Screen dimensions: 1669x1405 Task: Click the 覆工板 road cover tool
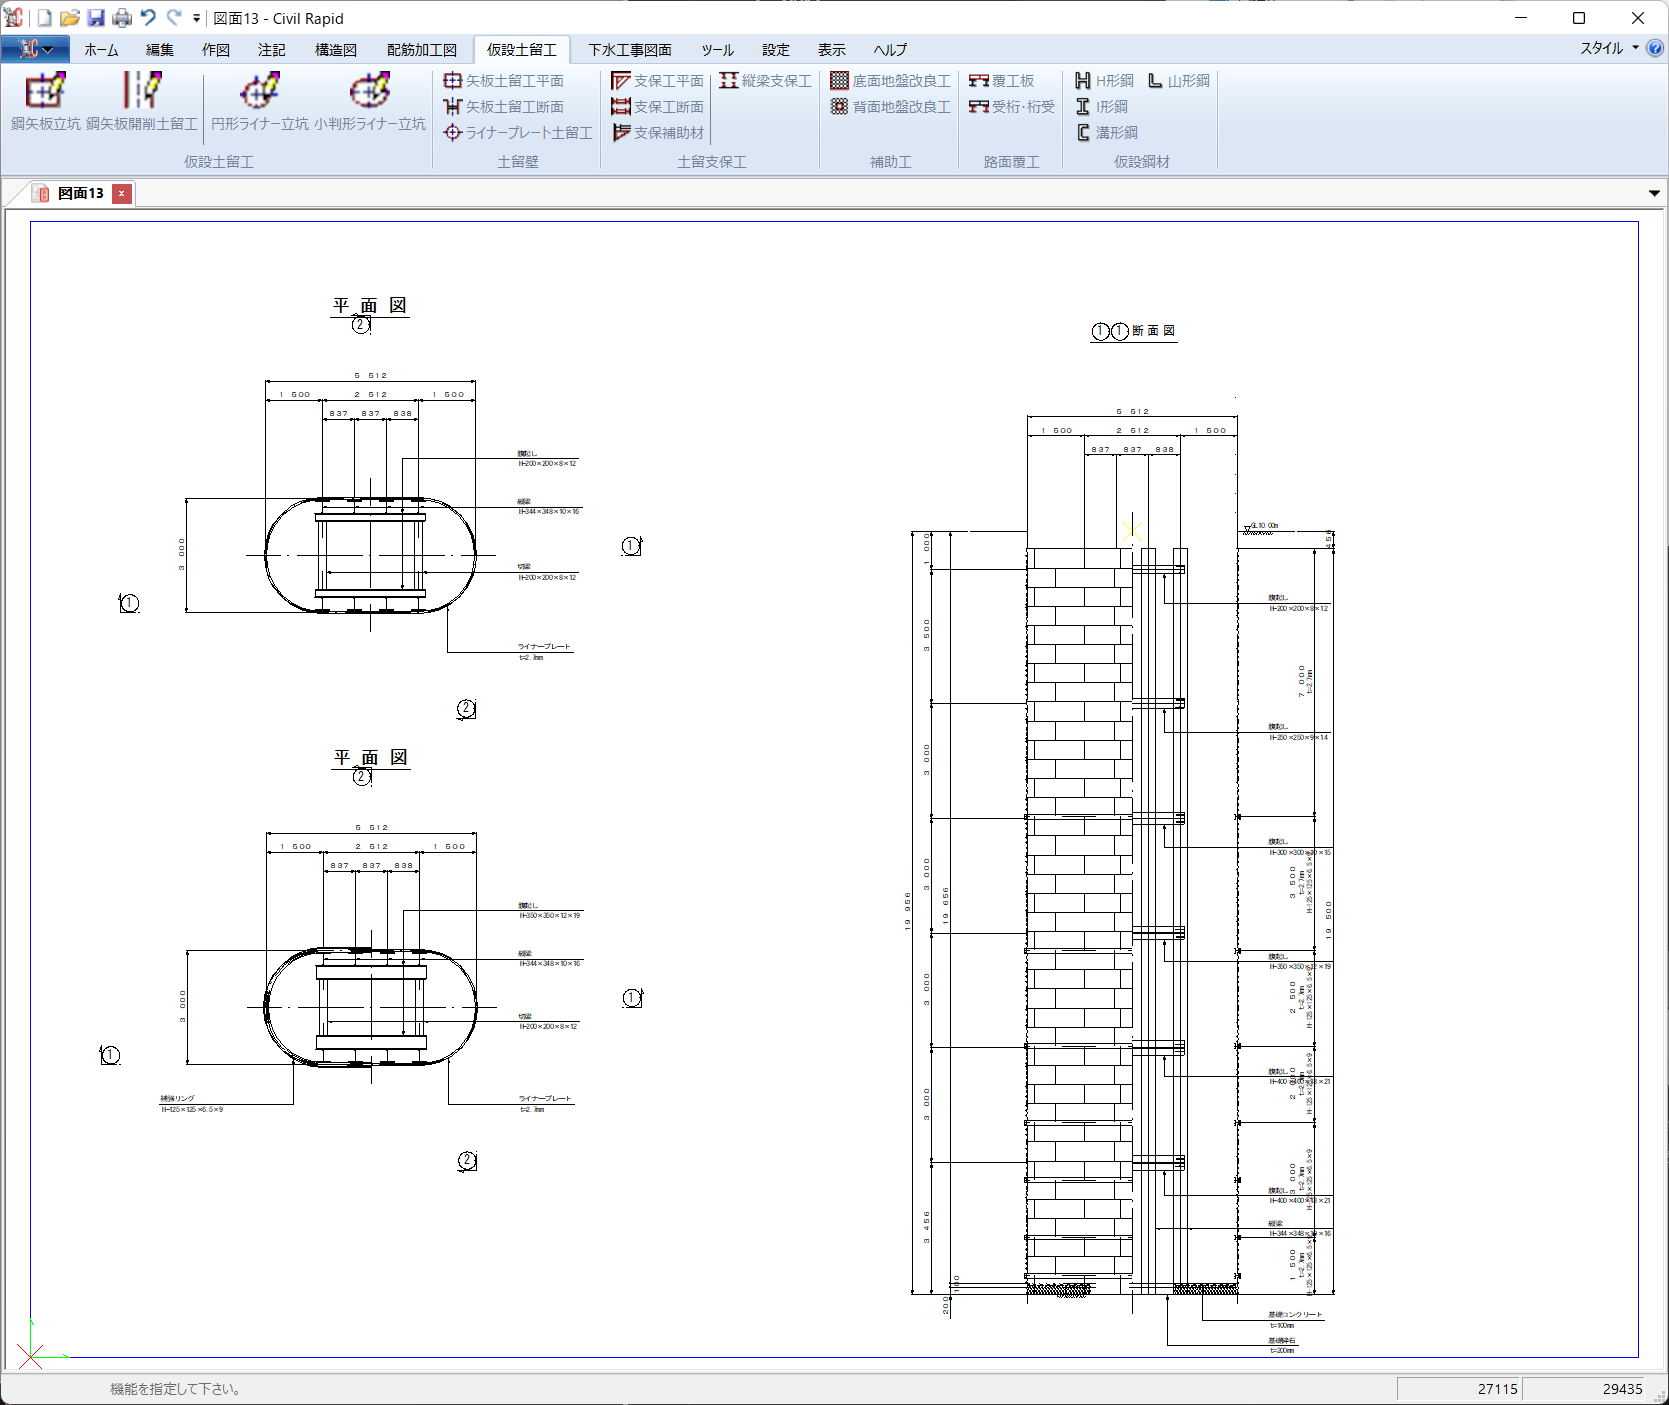[1002, 81]
